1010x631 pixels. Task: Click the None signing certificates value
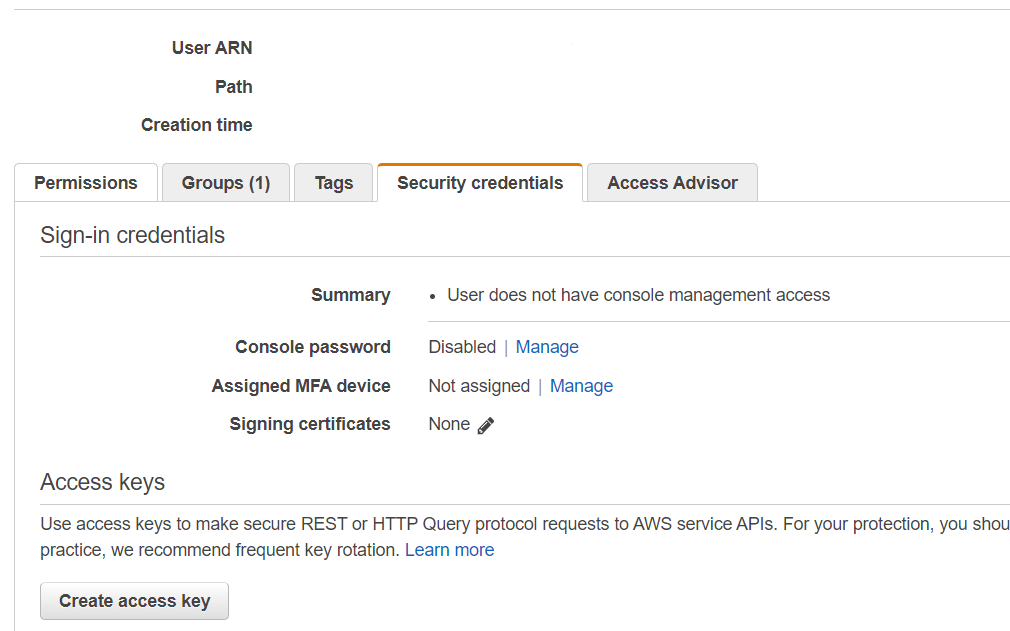[449, 424]
